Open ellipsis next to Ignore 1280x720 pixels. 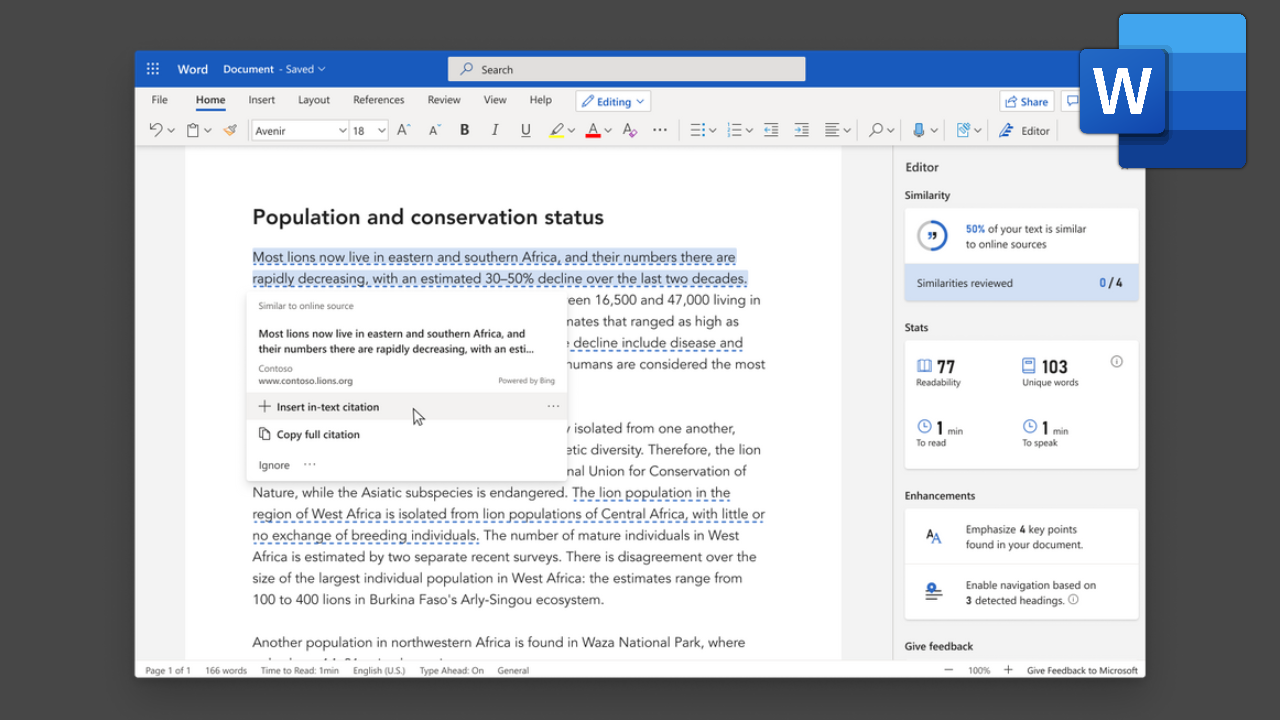pyautogui.click(x=310, y=464)
